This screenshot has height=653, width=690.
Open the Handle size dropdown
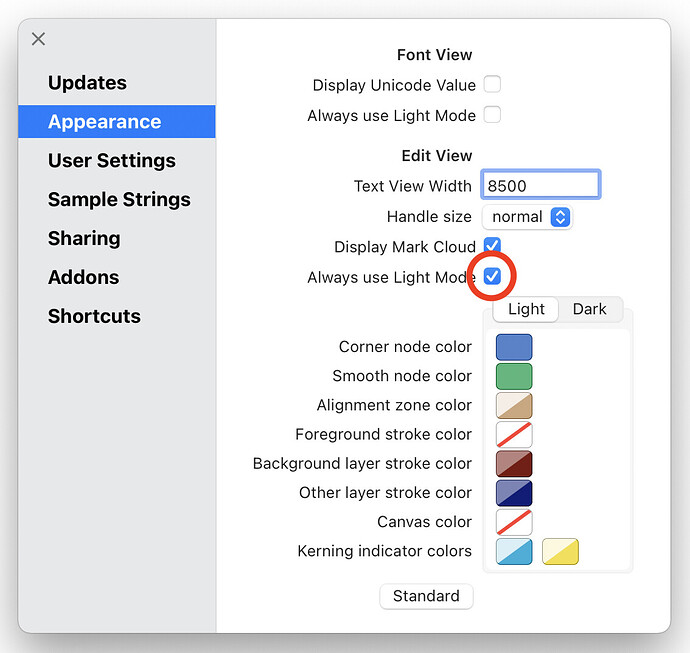[x=527, y=217]
